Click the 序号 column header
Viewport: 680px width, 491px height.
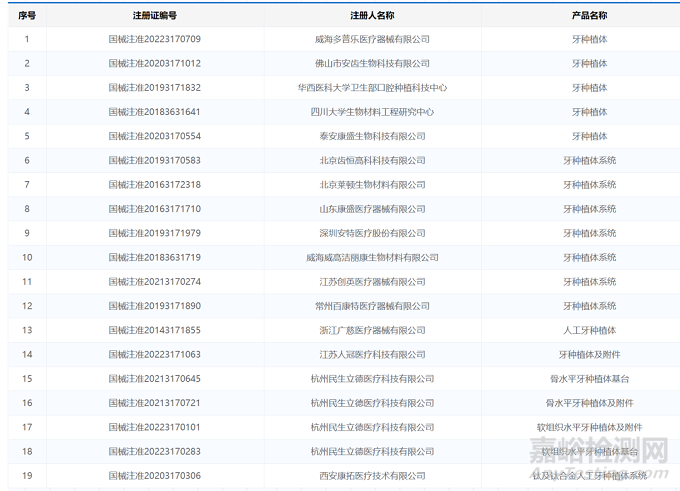click(26, 16)
